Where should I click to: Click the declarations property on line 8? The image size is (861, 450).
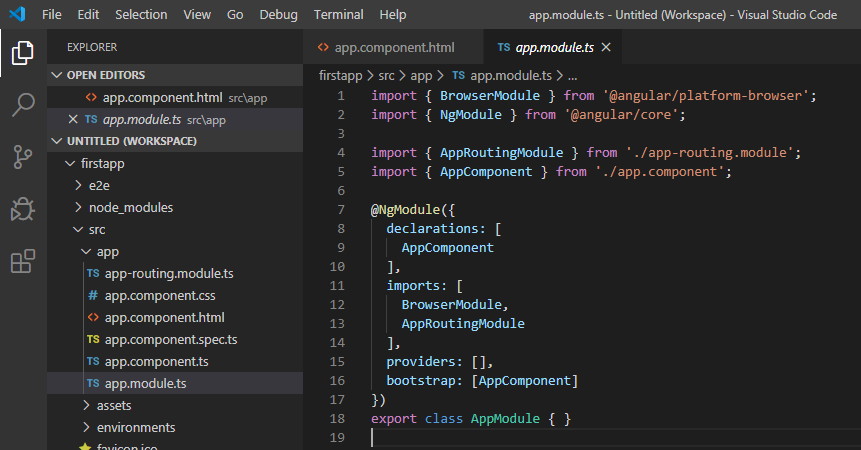(432, 228)
